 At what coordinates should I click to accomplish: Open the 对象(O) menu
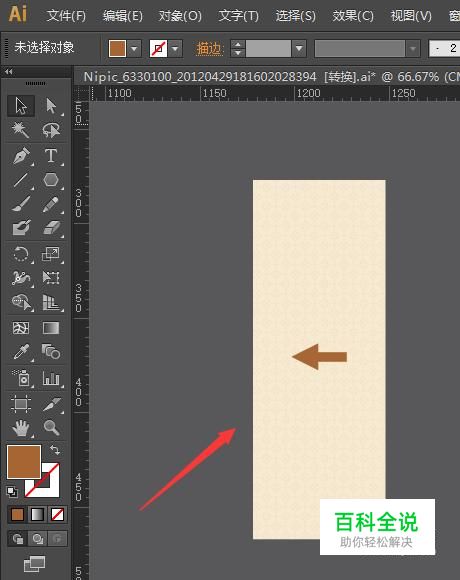coord(180,16)
